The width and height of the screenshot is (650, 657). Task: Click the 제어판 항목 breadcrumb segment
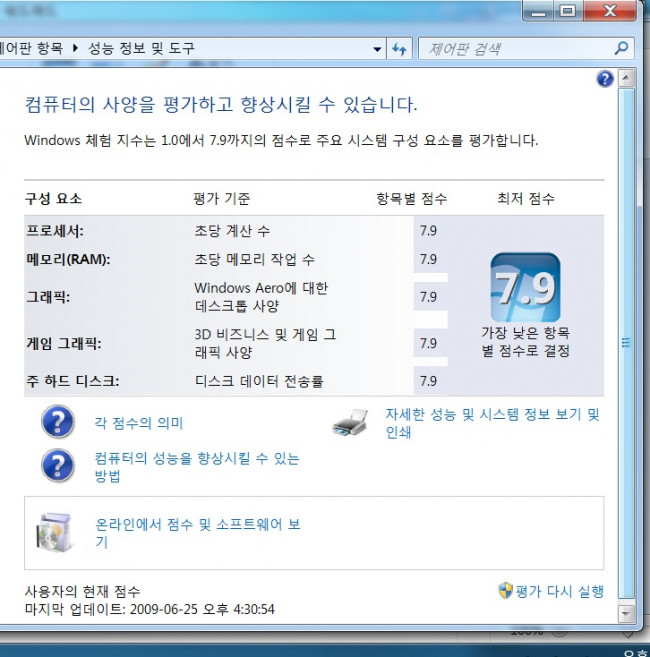coord(31,48)
